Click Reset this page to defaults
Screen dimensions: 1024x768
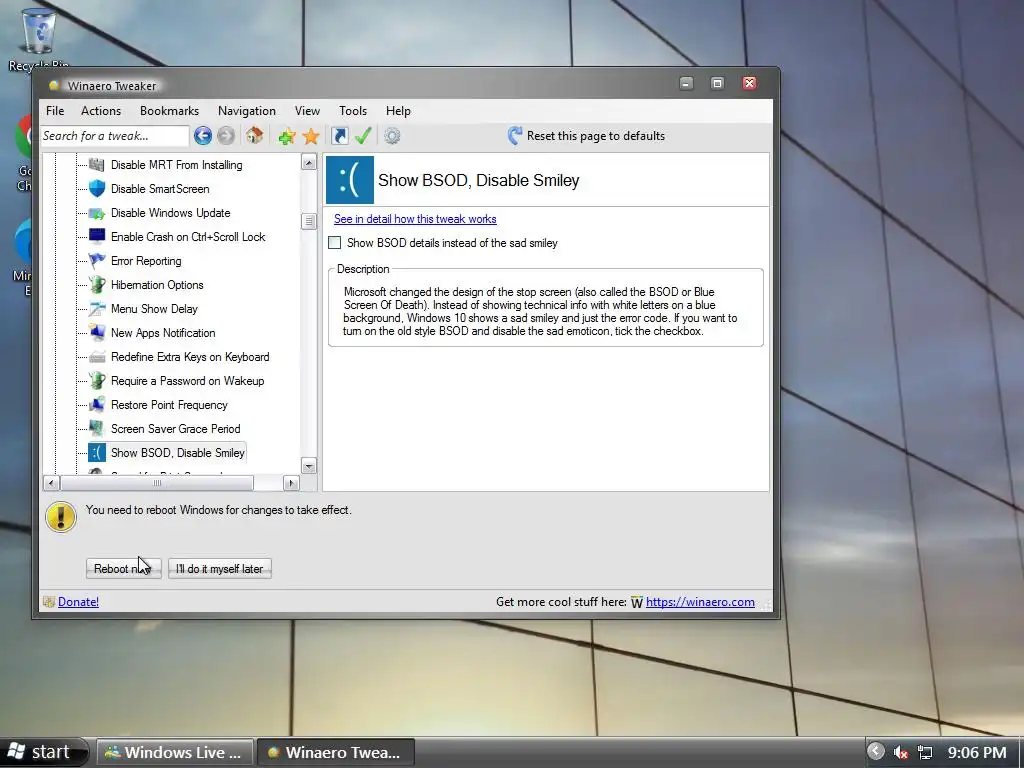(596, 136)
